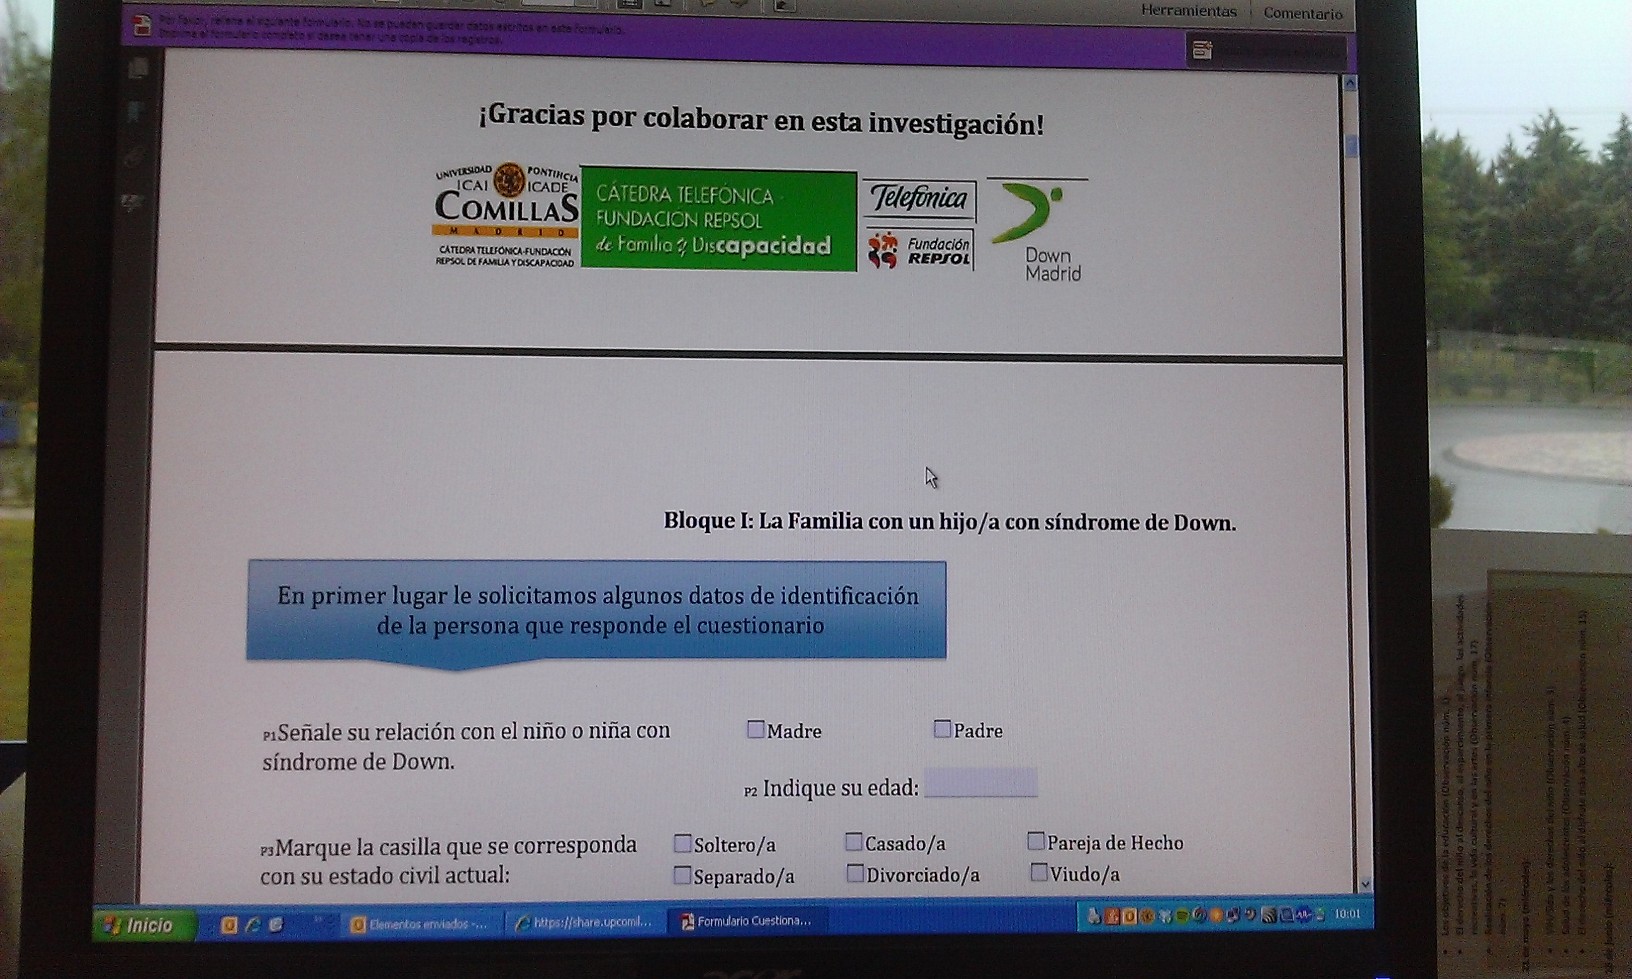The height and width of the screenshot is (979, 1632).
Task: Switch to Elementos enviados taskbar window
Action: (x=420, y=924)
